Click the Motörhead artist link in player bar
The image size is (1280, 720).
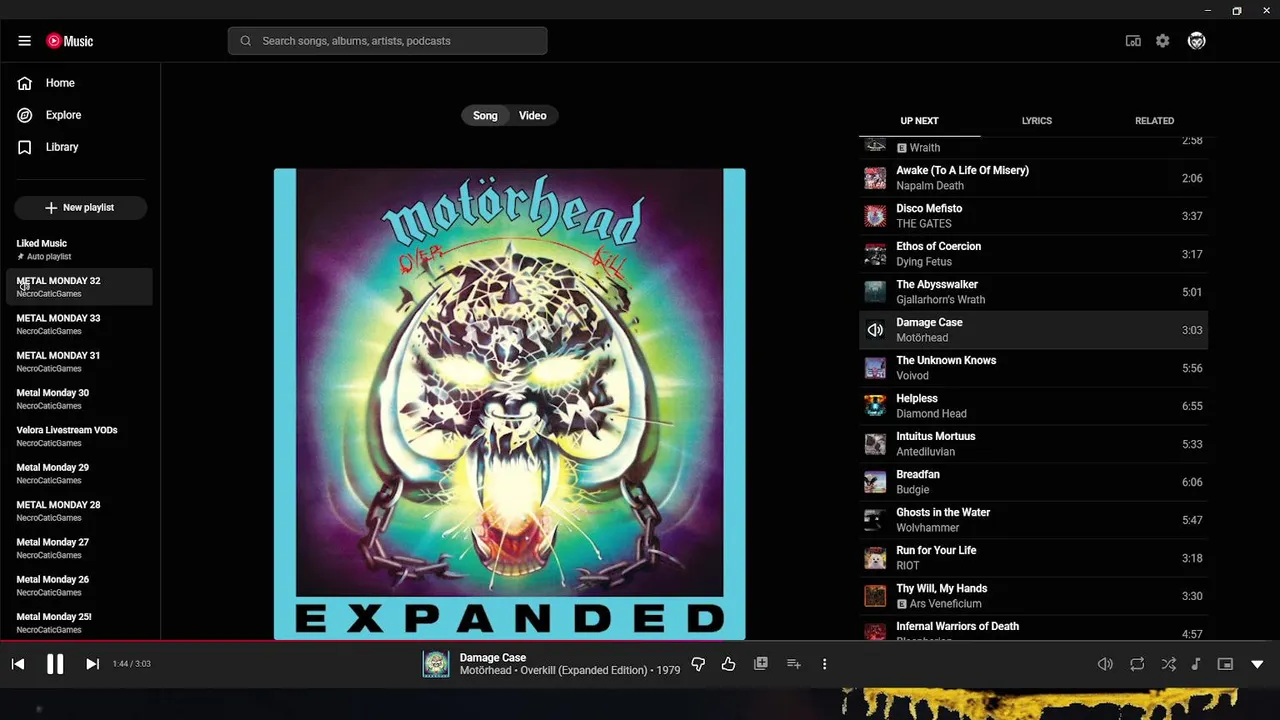[486, 671]
